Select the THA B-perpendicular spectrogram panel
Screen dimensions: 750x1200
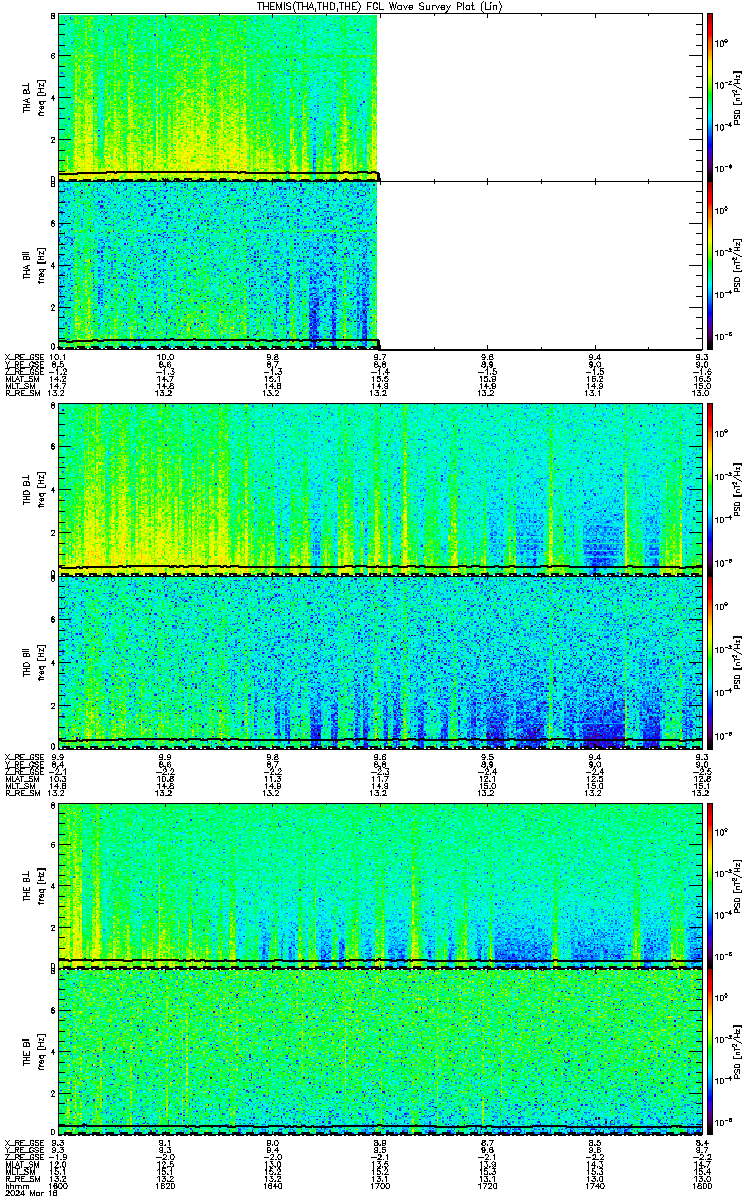pos(380,97)
